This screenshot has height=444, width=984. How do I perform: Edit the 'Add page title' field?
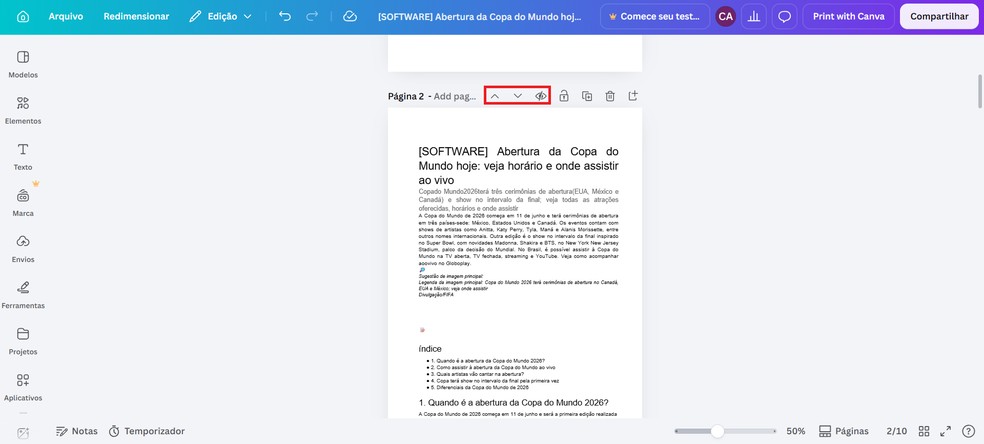[455, 97]
